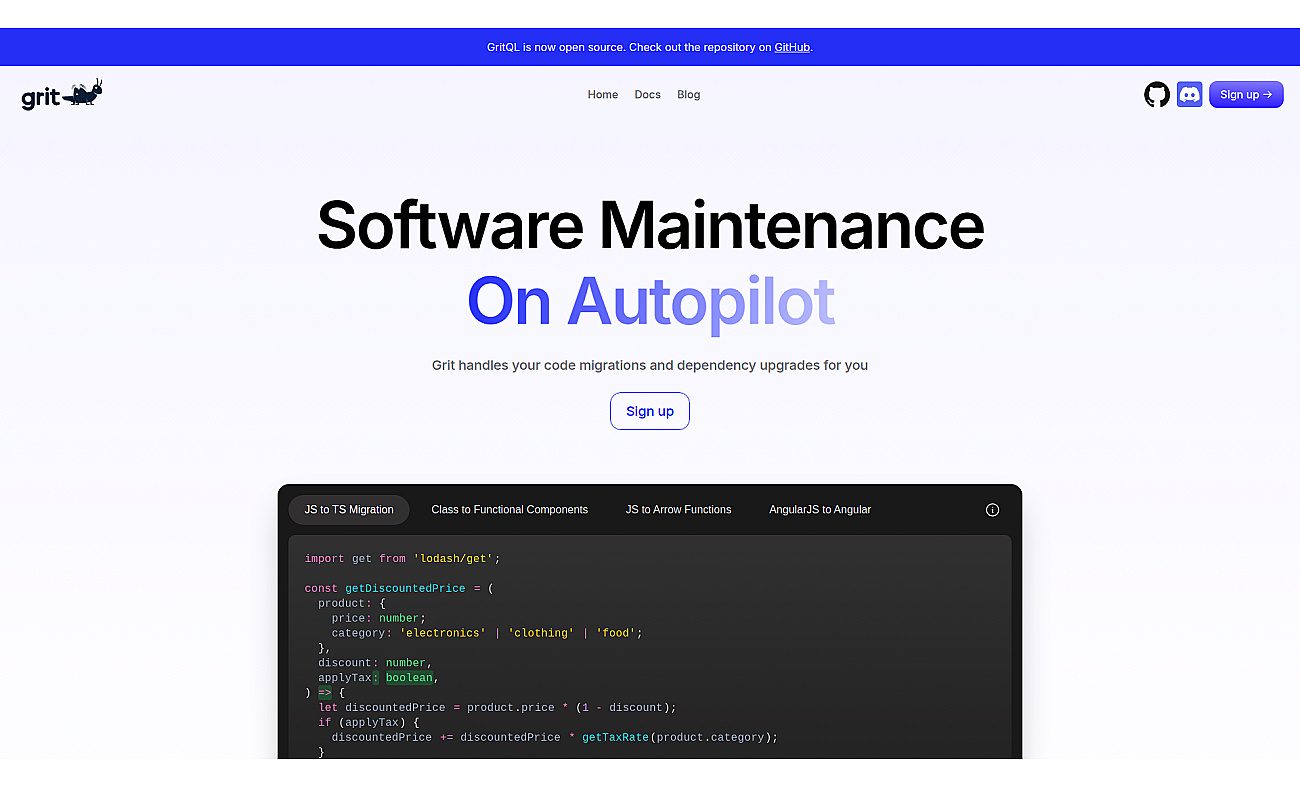Open the Discord icon in the header

point(1190,95)
